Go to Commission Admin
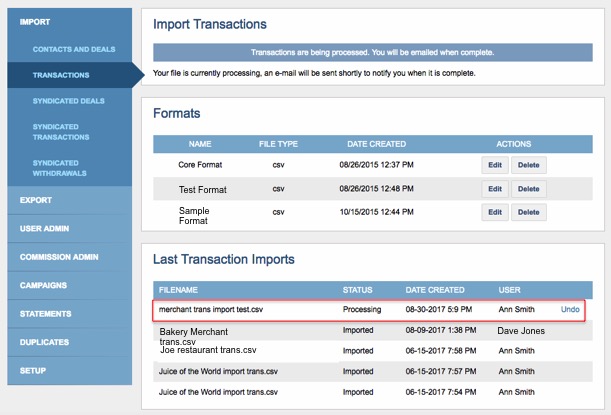The width and height of the screenshot is (611, 415). click(x=59, y=257)
